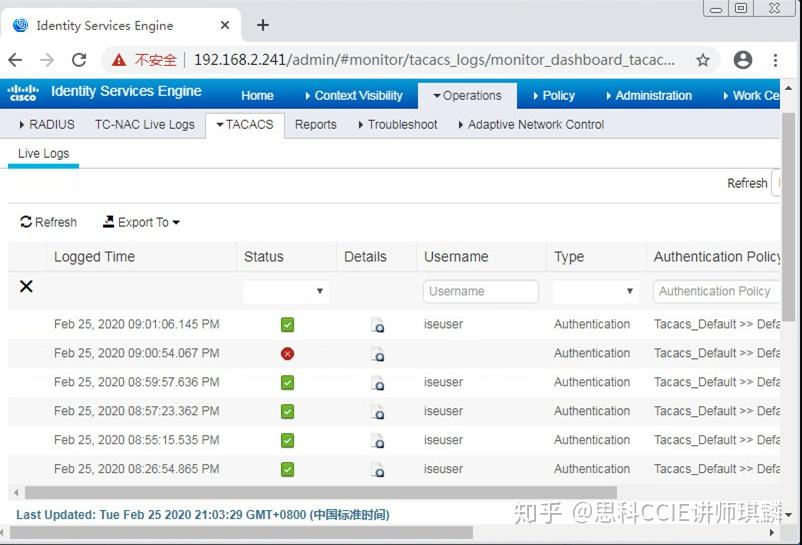Open the Type filter dropdown
This screenshot has width=802, height=545.
tap(595, 291)
